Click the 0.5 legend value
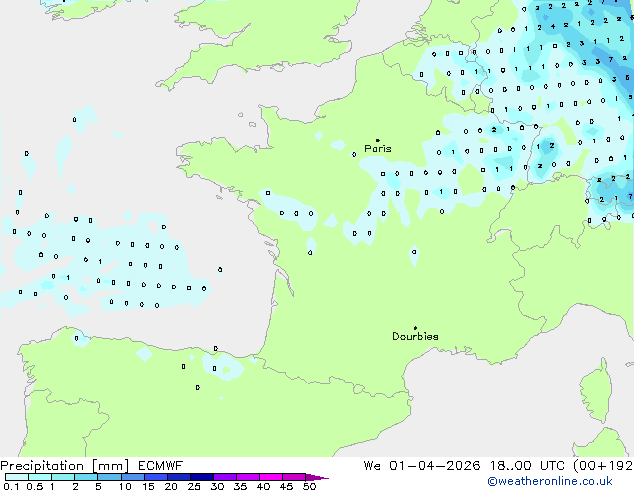 (35, 486)
